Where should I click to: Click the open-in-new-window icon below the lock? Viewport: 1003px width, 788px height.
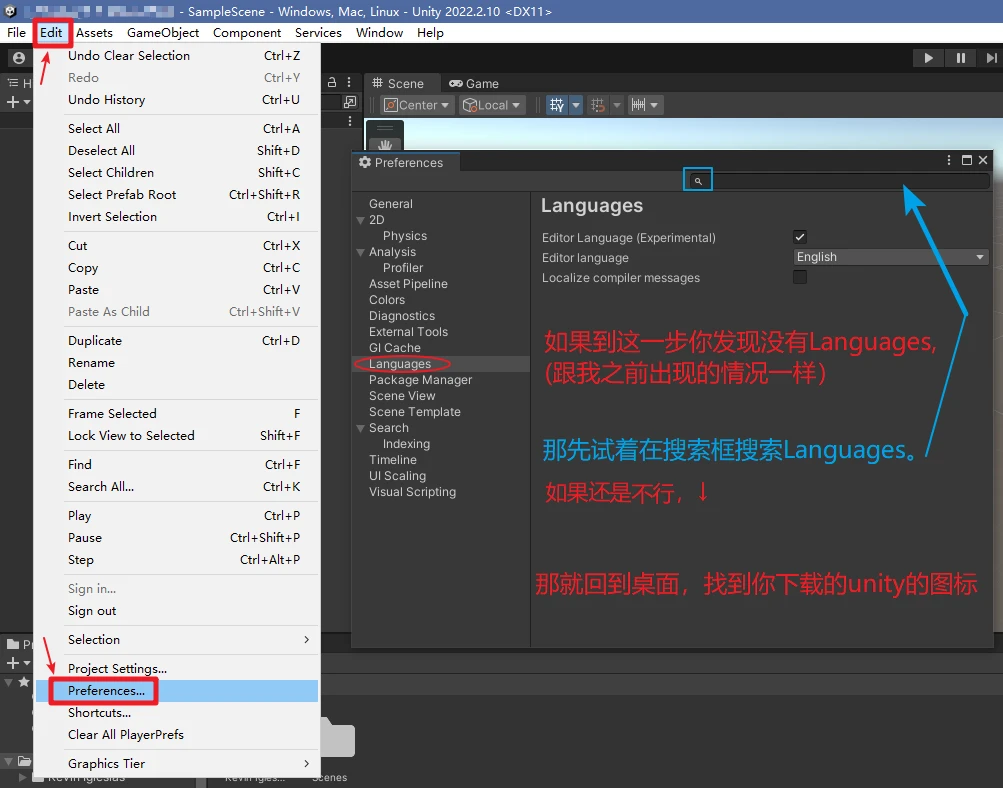(349, 102)
